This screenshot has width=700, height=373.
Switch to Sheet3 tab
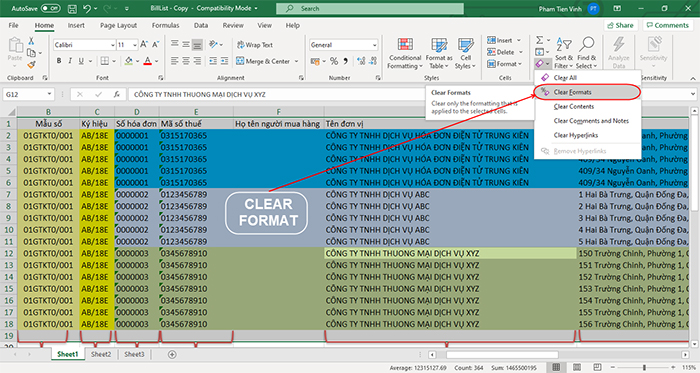(134, 354)
